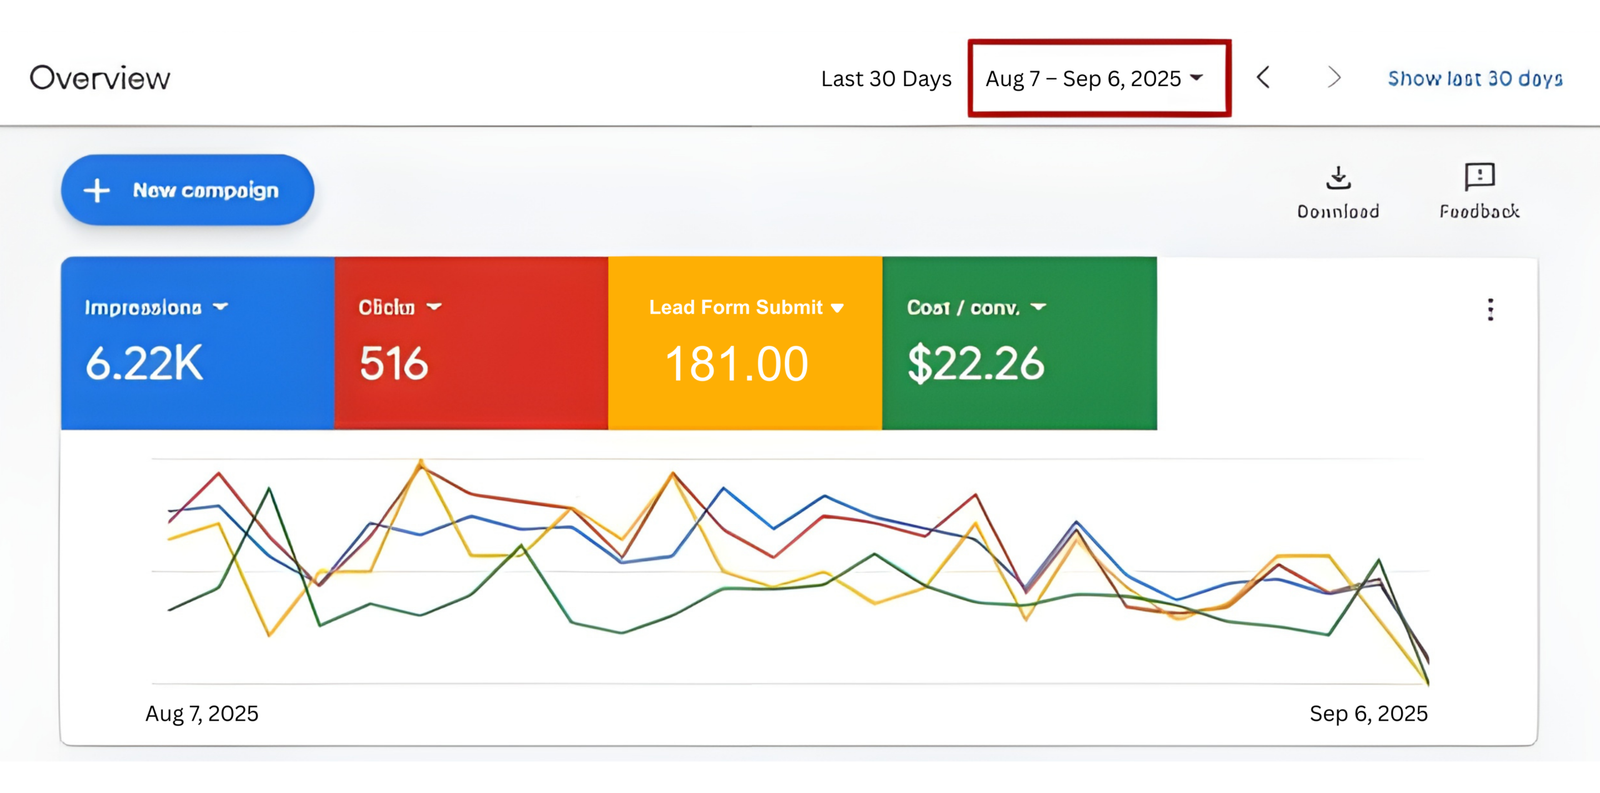Open the Feedback speech bubble icon
1600x793 pixels.
[1479, 177]
